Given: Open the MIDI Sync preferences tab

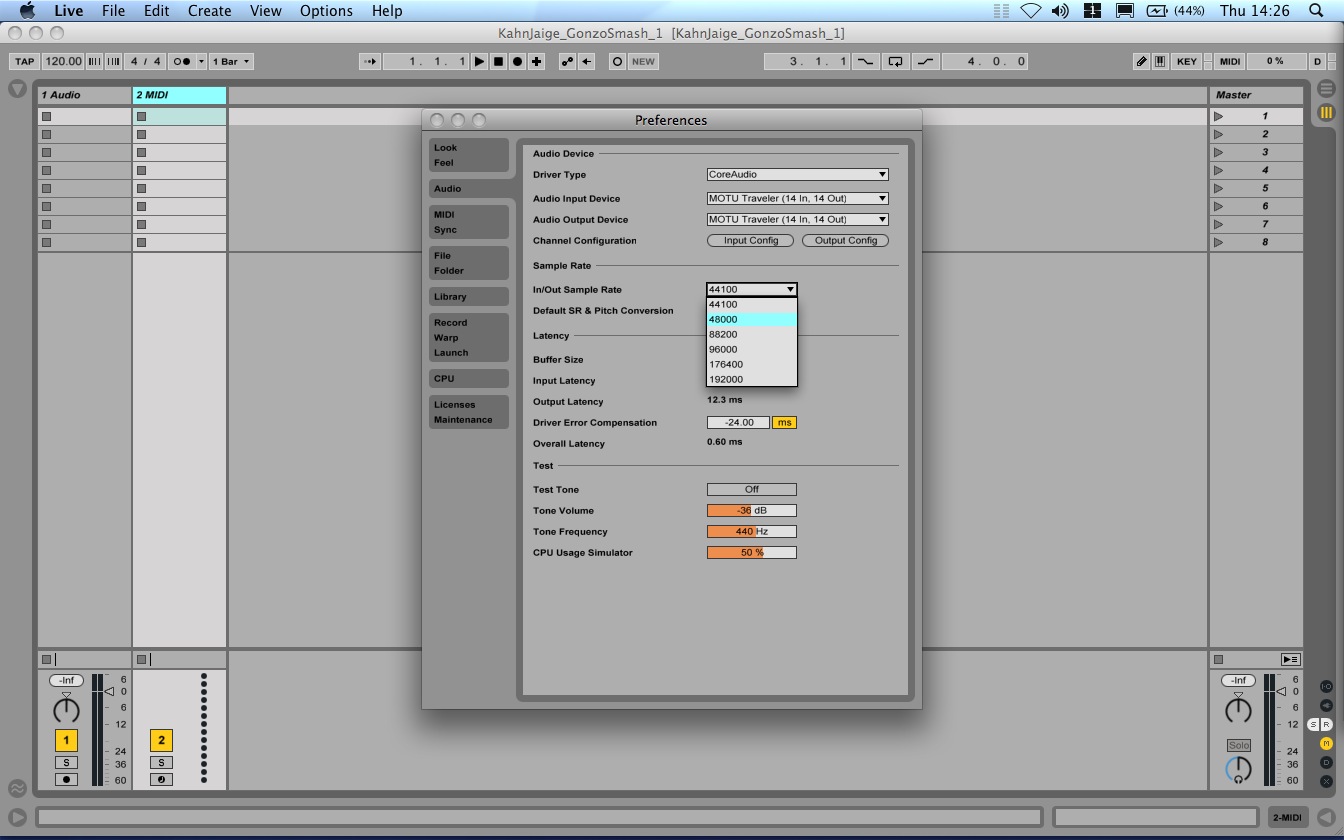Looking at the screenshot, I should (468, 222).
